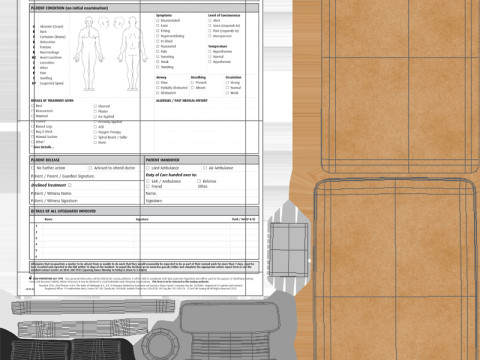The width and height of the screenshot is (480, 360).
Task: Tick the 'Air Ambulance' checkbox
Action: coord(205,168)
